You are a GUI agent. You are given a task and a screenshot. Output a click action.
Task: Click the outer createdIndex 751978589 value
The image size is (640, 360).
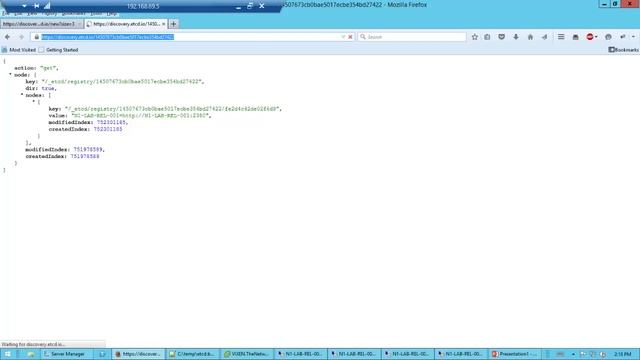tap(84, 156)
